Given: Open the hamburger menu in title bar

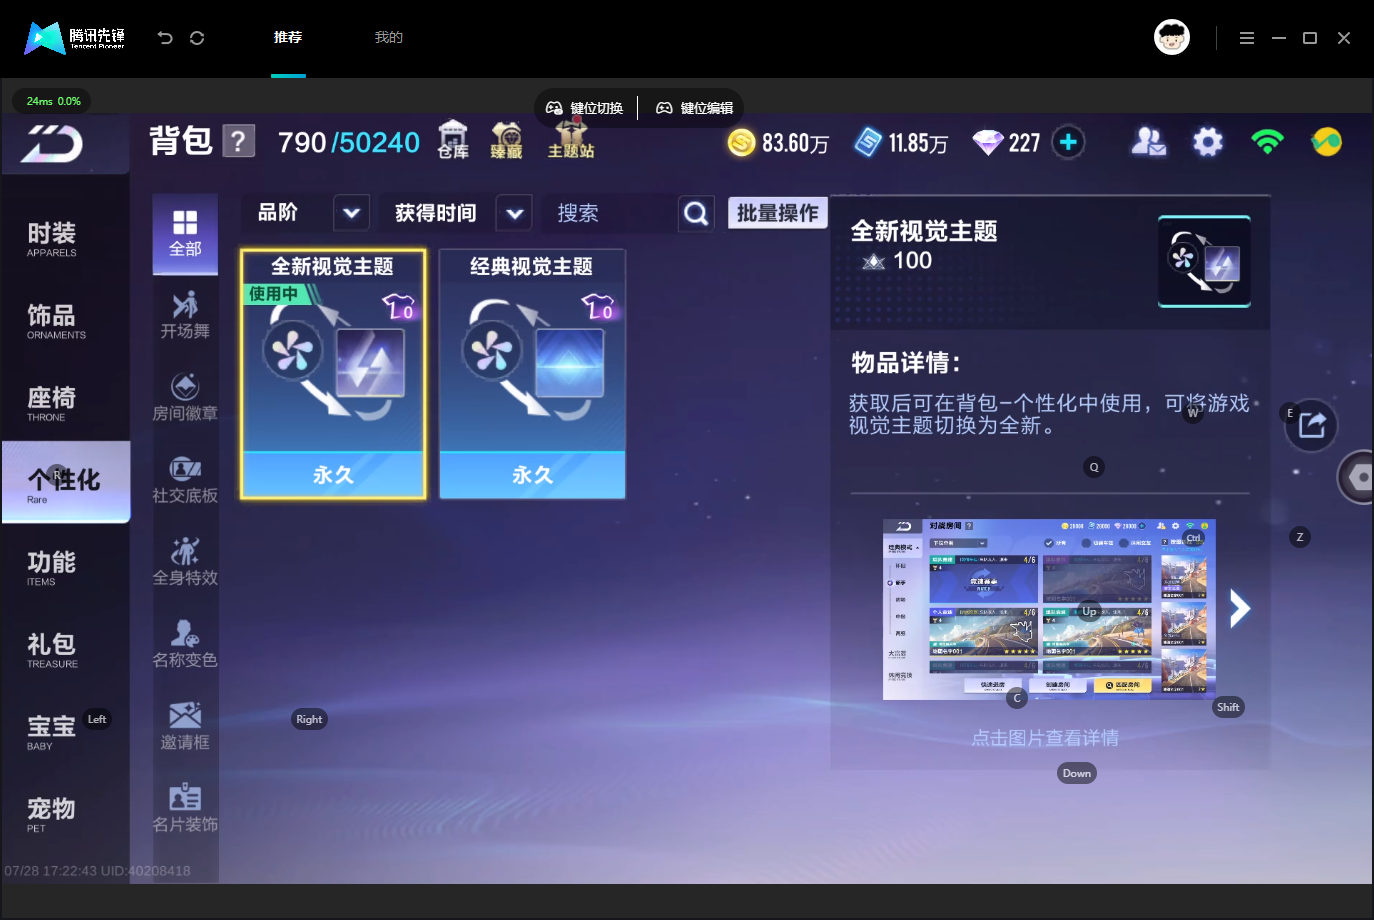Looking at the screenshot, I should pos(1247,38).
